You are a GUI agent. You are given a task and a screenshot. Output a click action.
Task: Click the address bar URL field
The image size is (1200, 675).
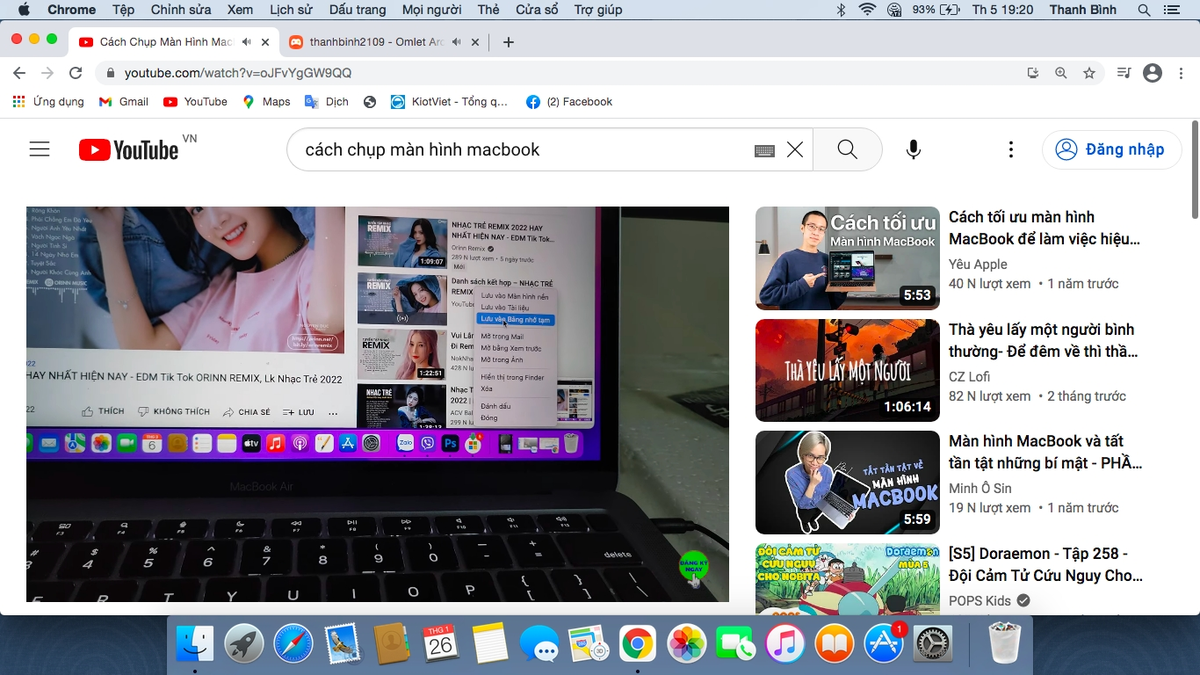point(560,73)
